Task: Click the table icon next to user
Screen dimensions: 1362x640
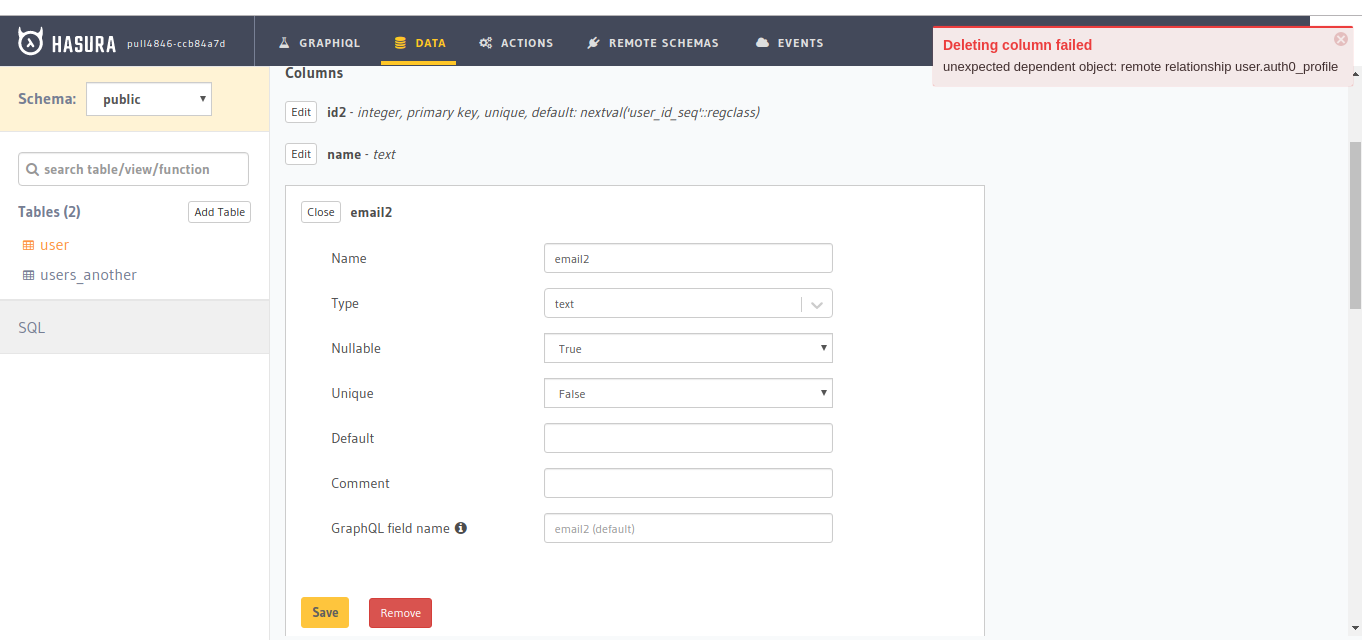Action: pos(28,245)
